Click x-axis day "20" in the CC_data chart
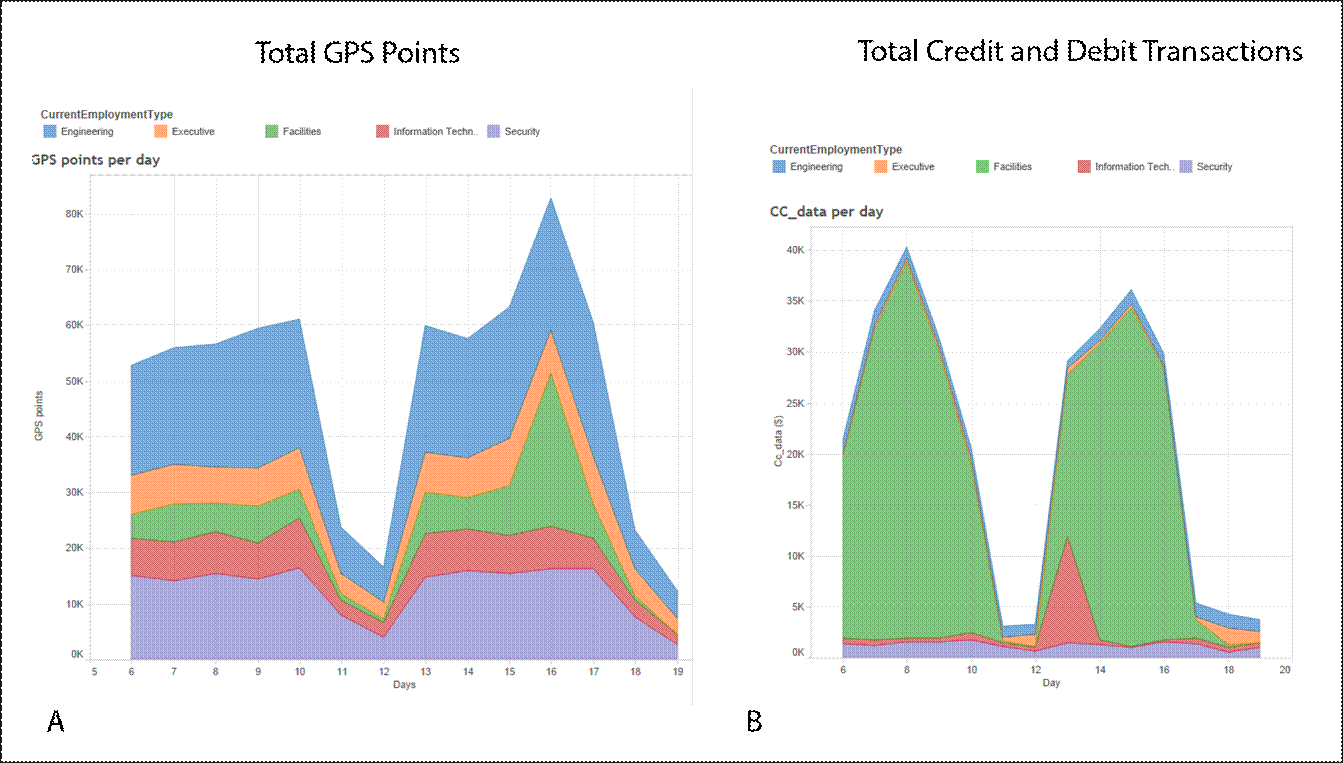This screenshot has height=763, width=1343. 1286,669
